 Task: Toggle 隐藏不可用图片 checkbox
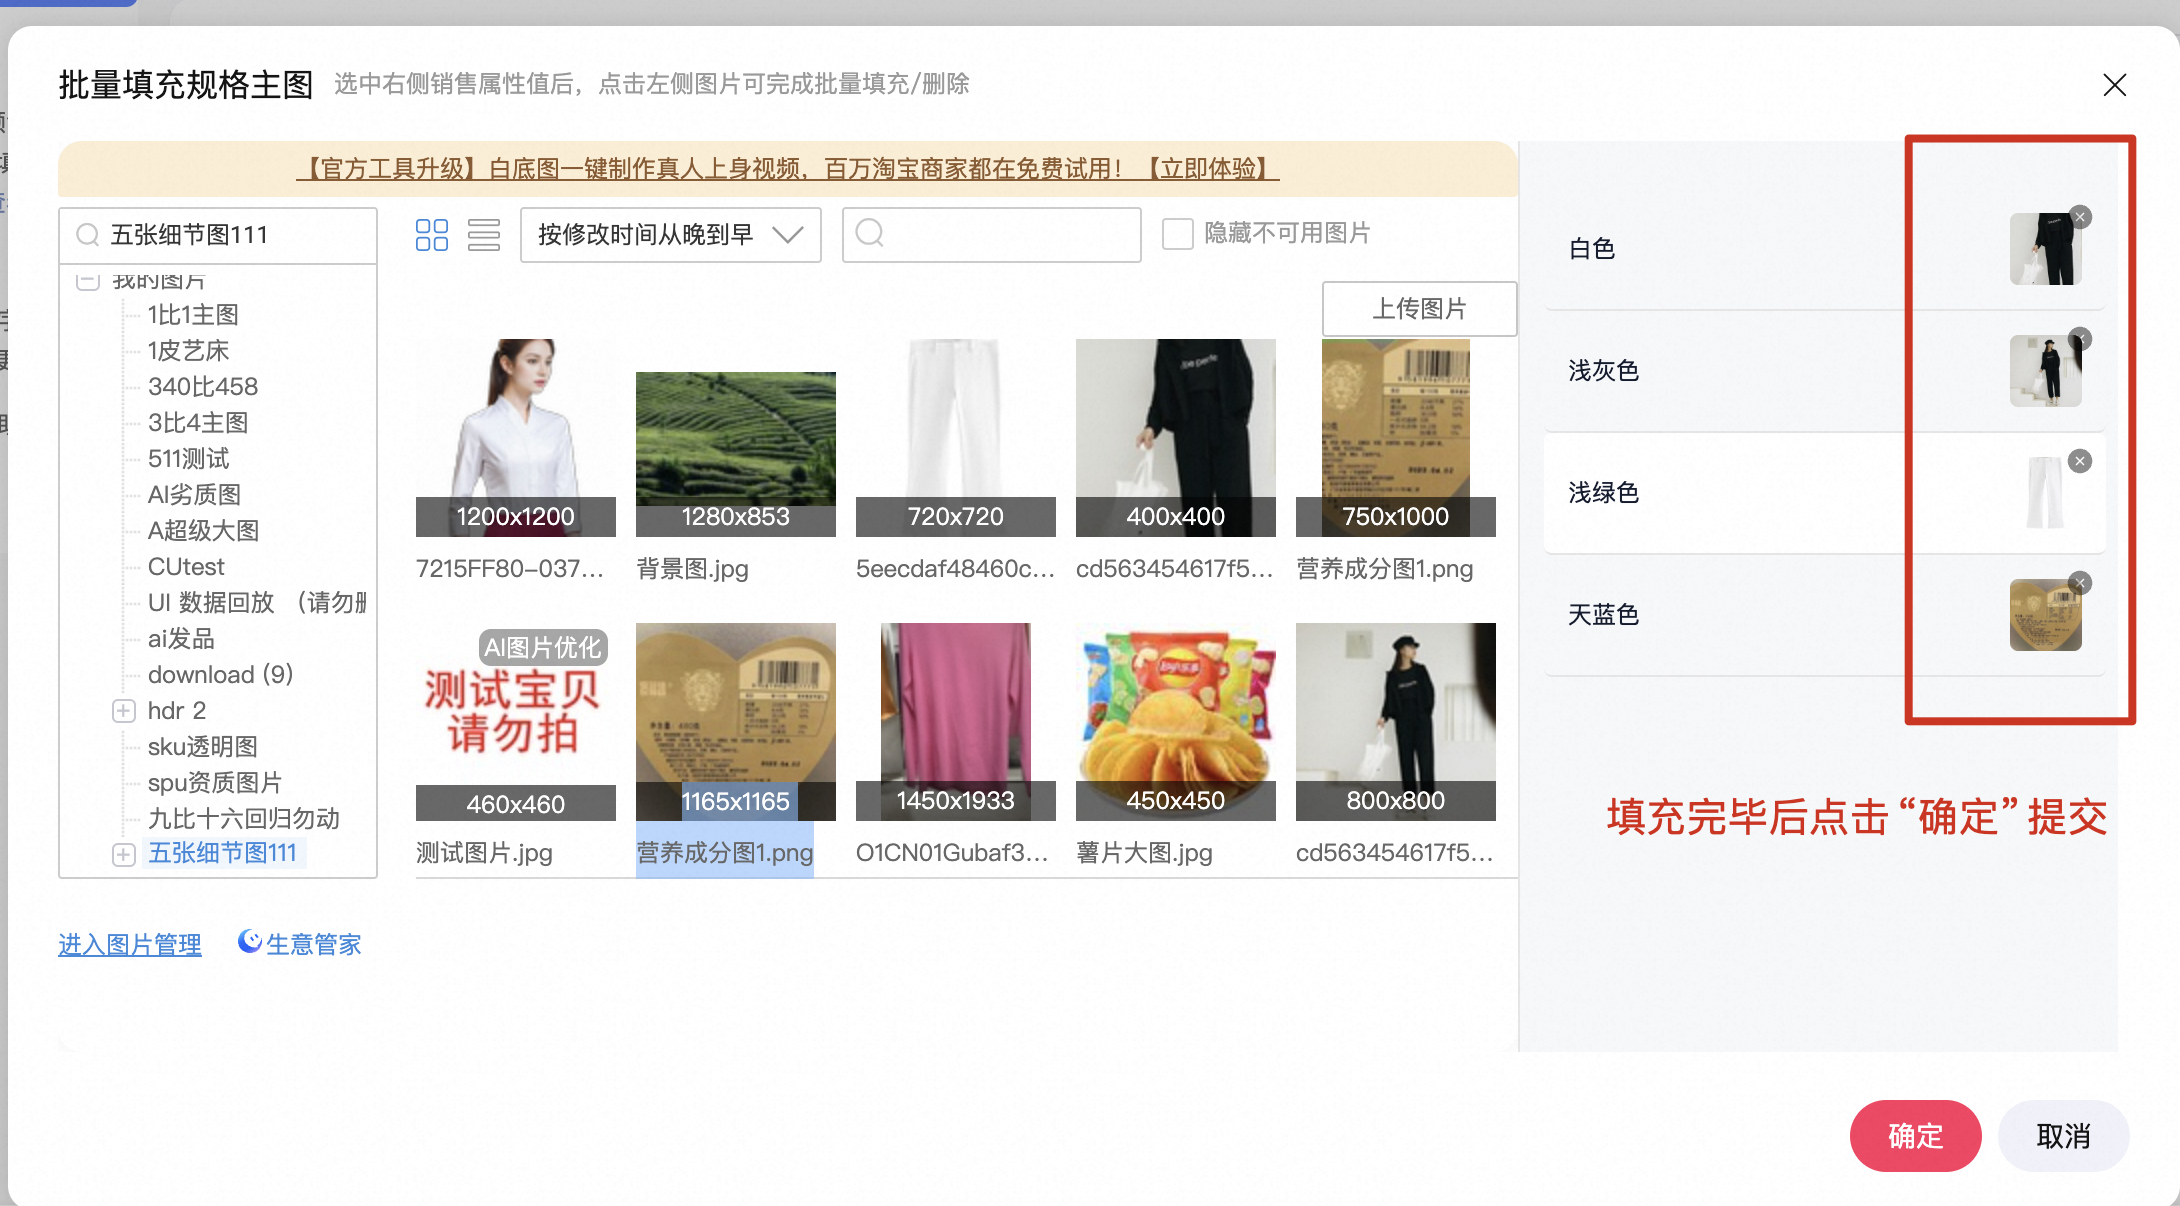tap(1178, 234)
